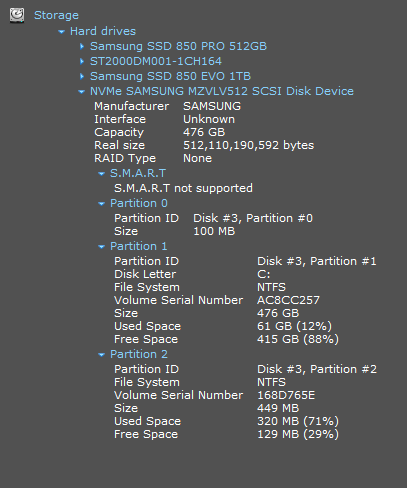Screen dimensions: 407x488
Task: Select the Partition 1 heading
Action: click(x=139, y=246)
